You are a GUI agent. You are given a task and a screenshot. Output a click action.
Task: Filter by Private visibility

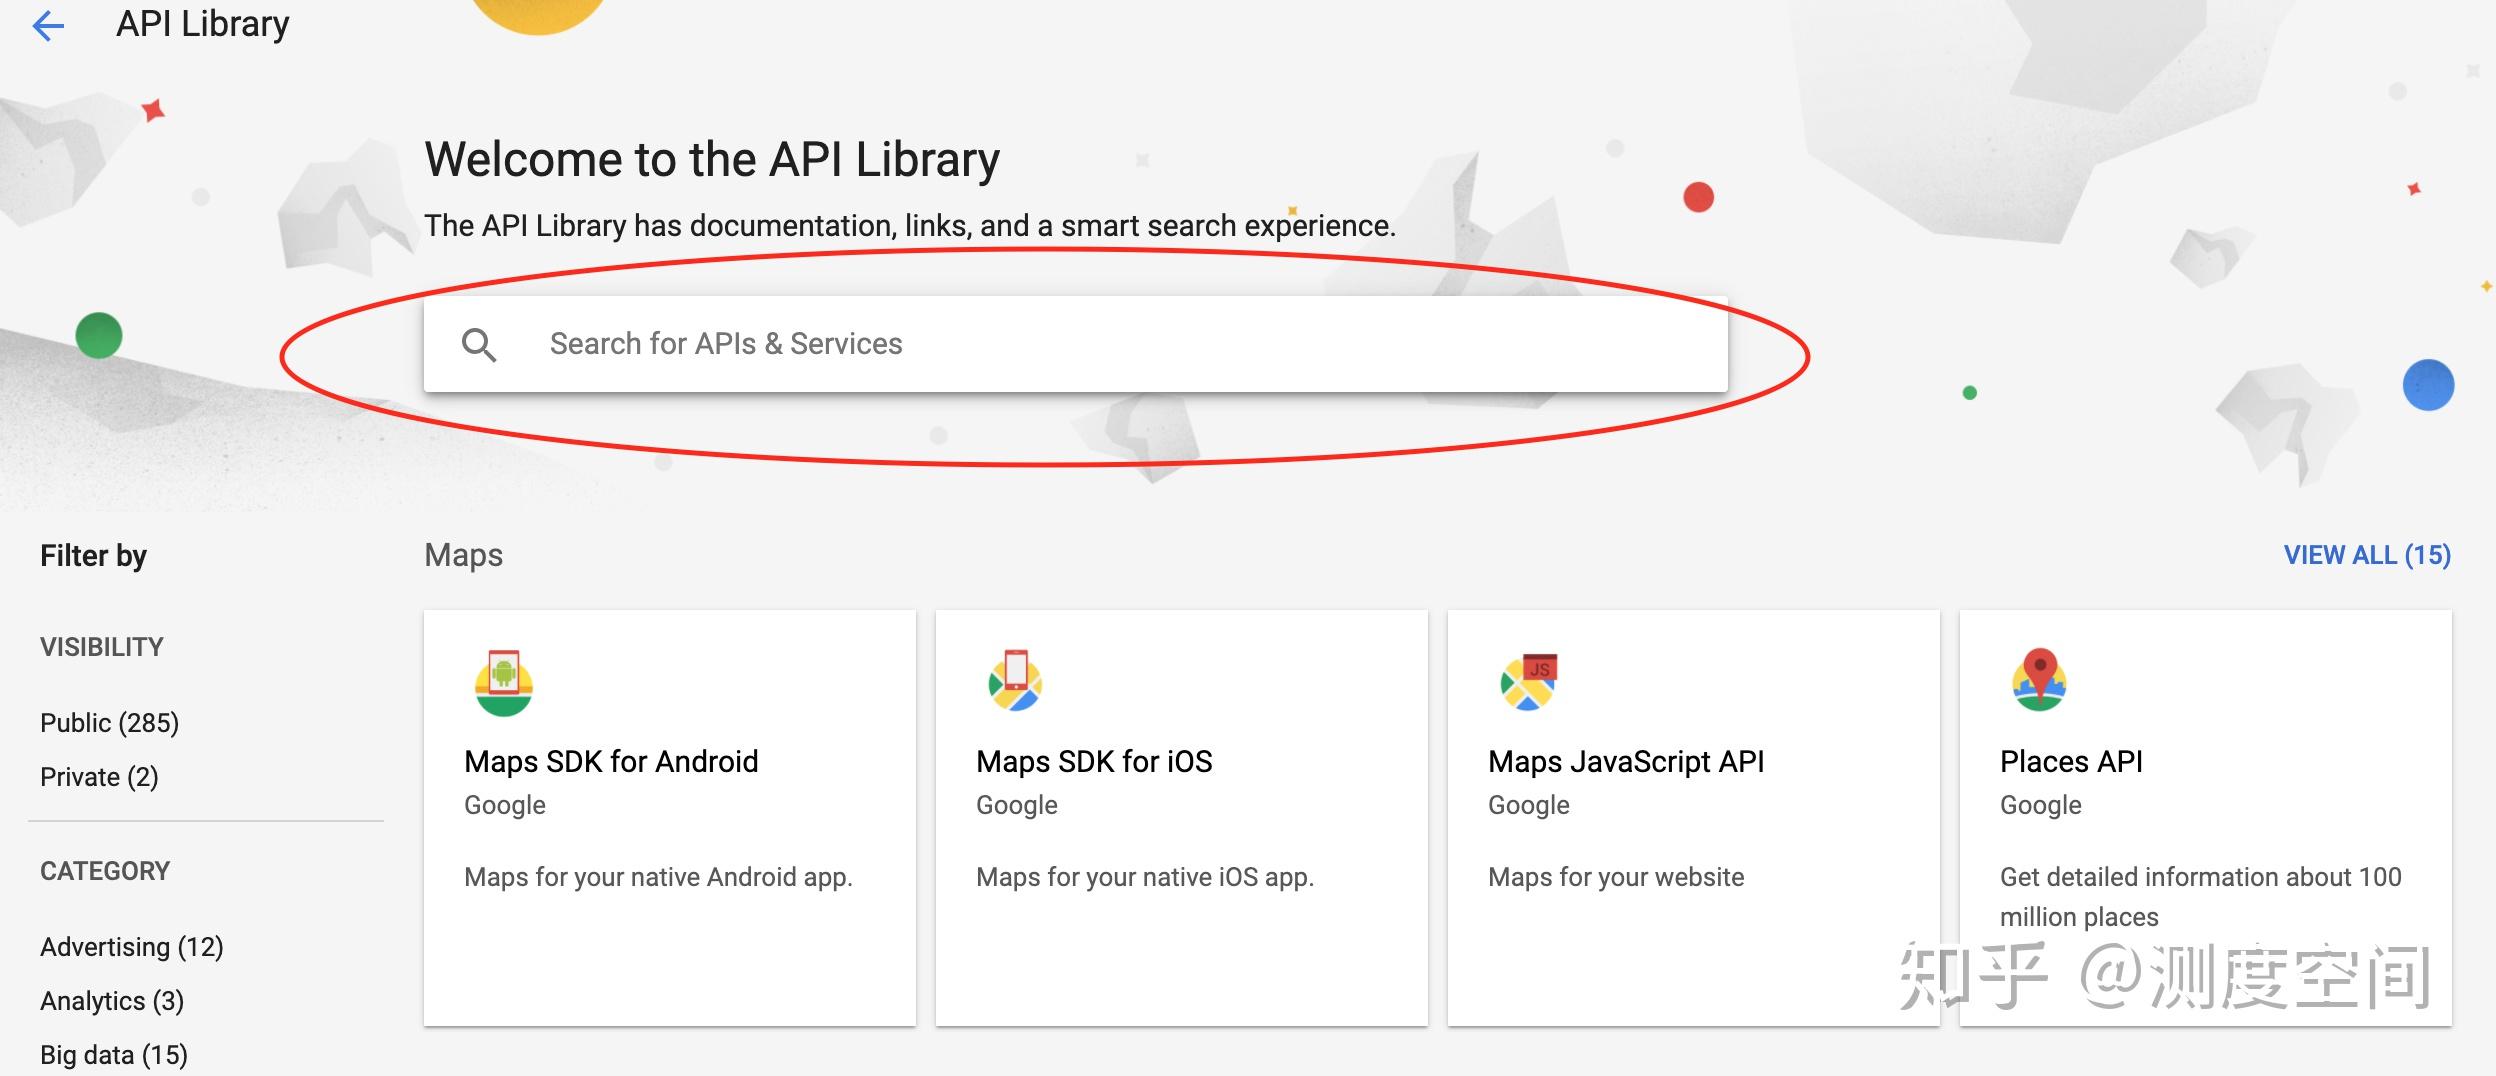tap(99, 776)
